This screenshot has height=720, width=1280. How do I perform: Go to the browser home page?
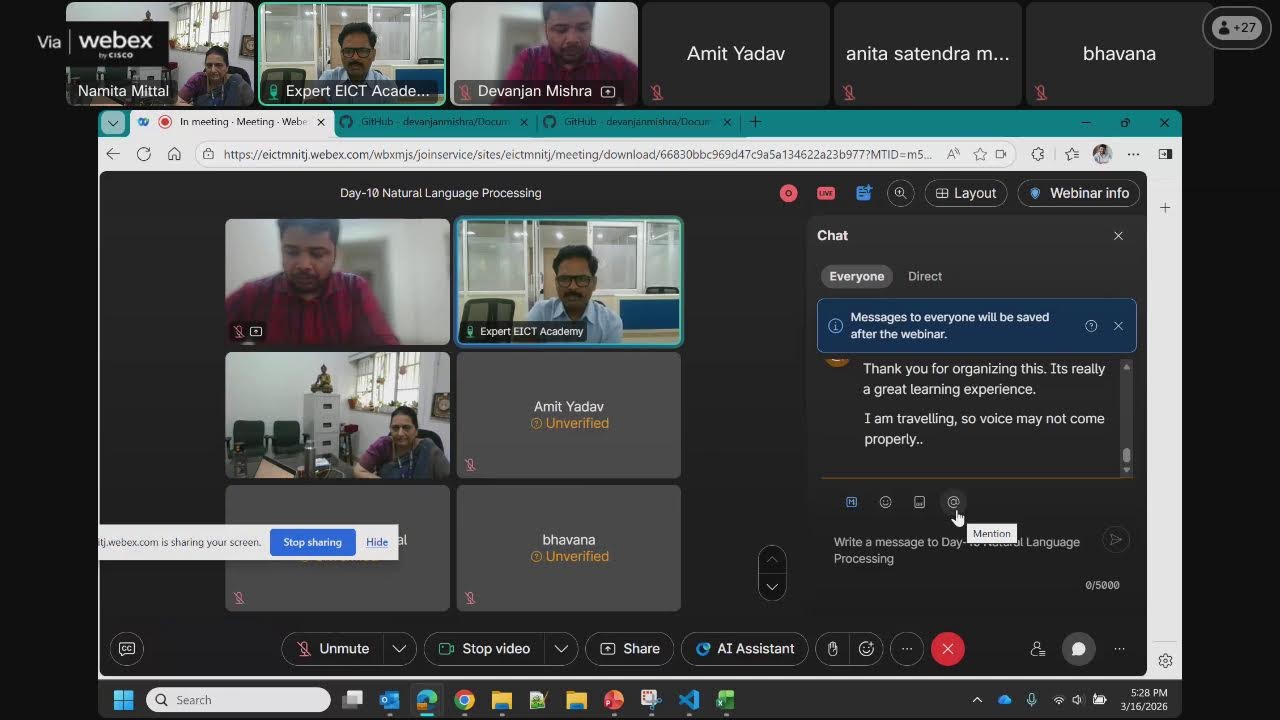tap(174, 154)
